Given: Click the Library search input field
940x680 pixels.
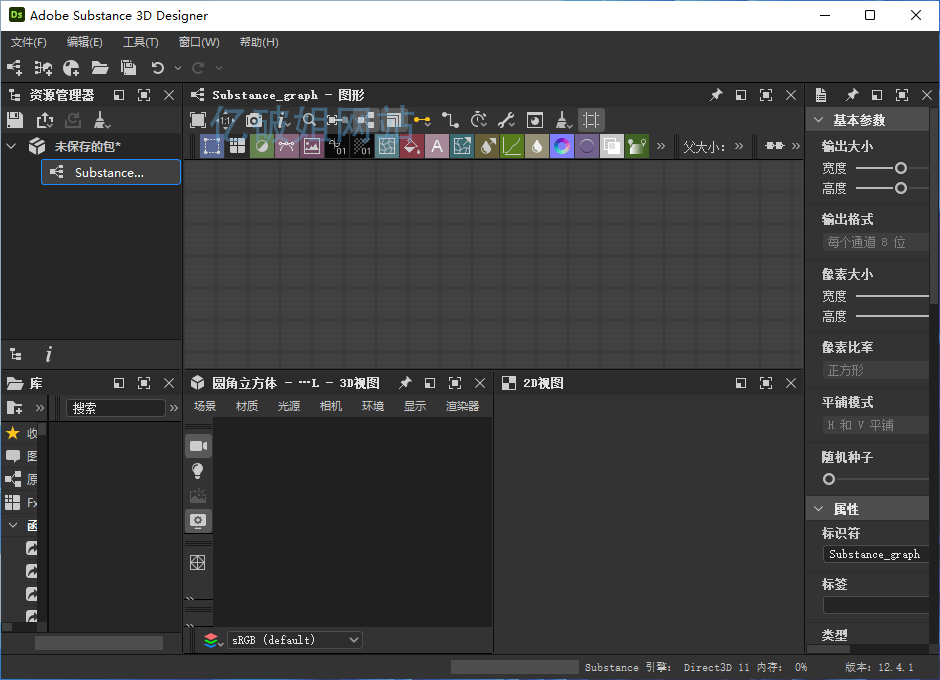Looking at the screenshot, I should [x=115, y=408].
